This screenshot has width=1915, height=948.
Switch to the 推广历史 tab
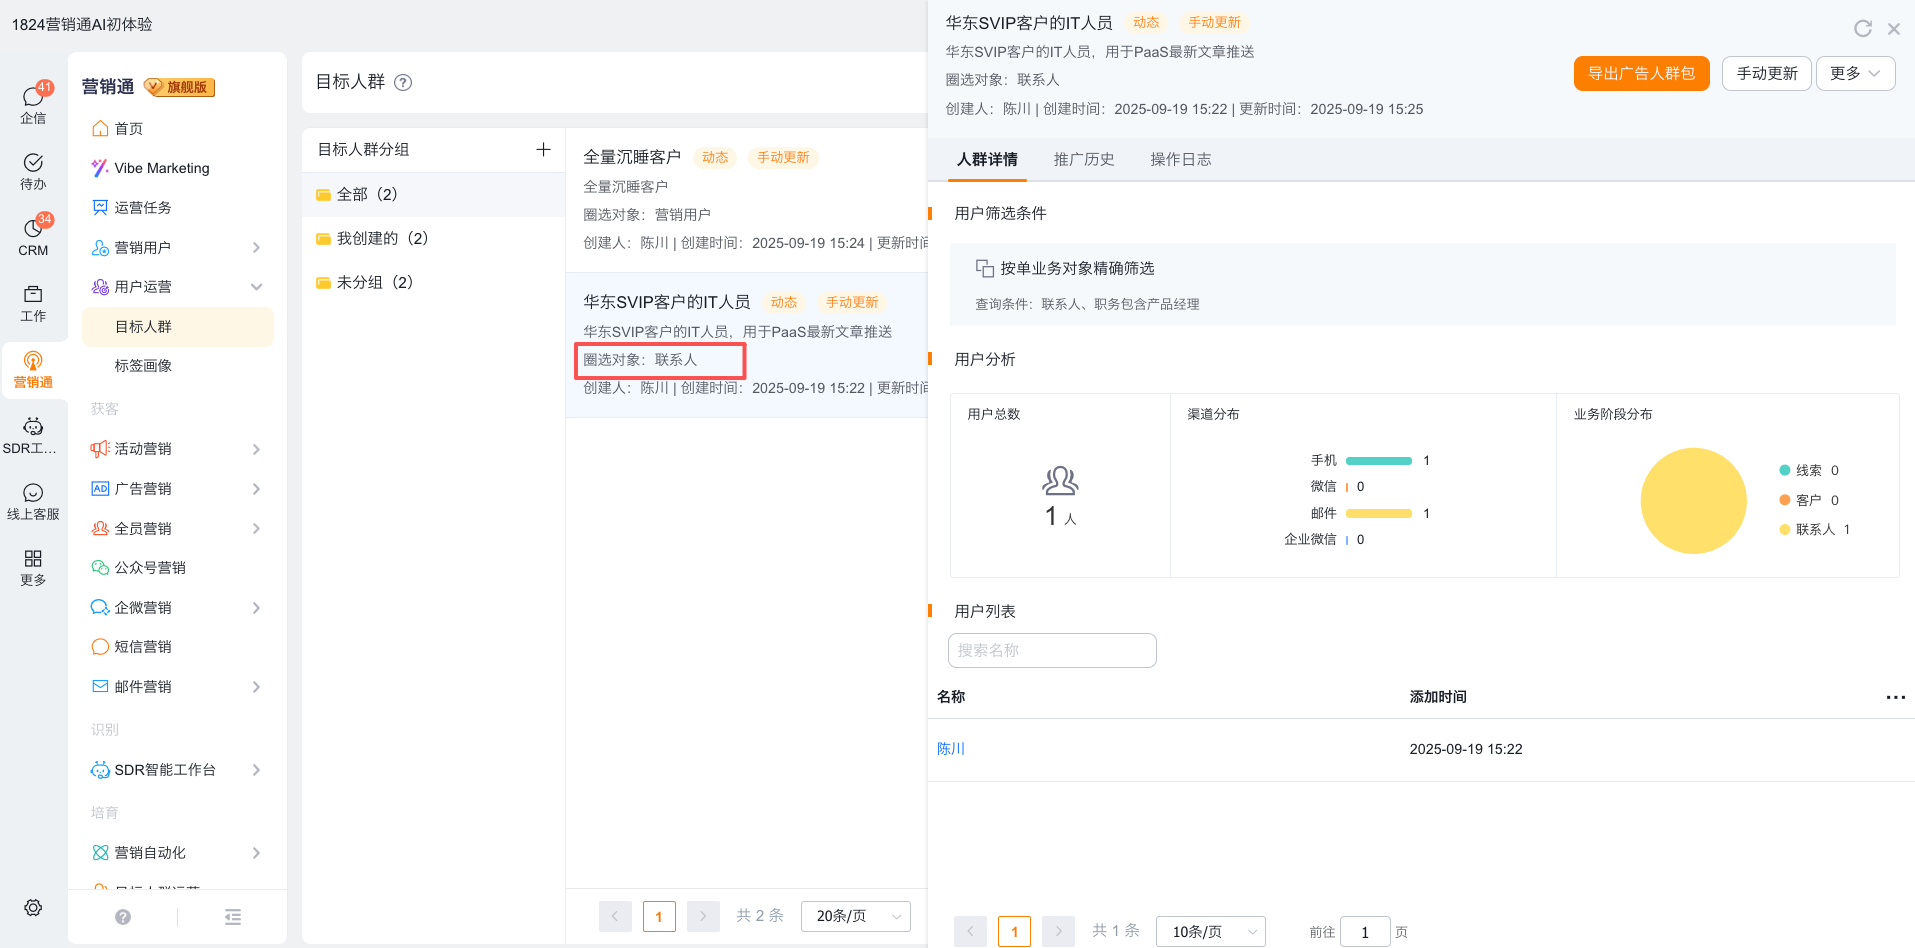[x=1083, y=160]
